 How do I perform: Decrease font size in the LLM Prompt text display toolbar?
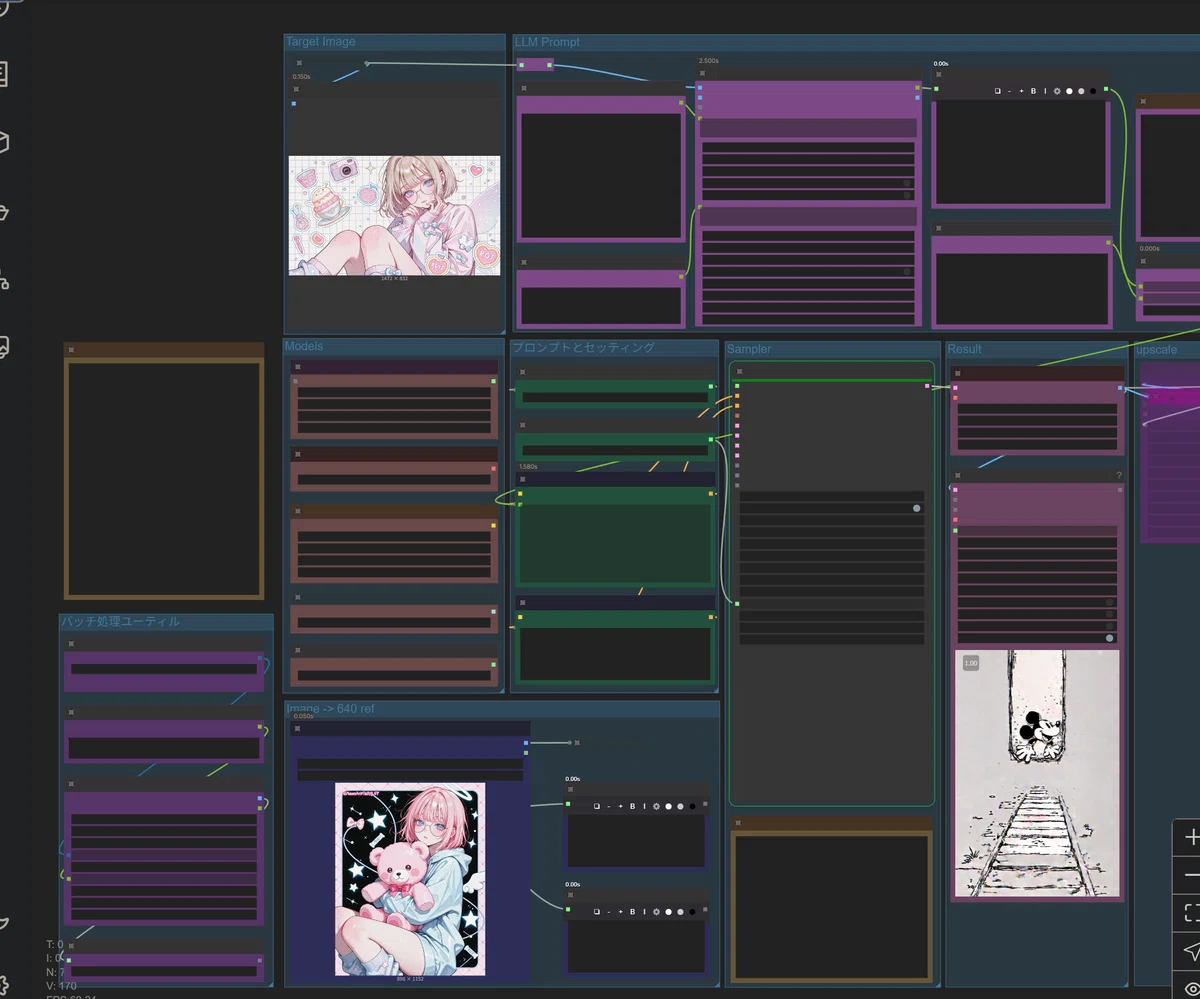coord(1009,91)
